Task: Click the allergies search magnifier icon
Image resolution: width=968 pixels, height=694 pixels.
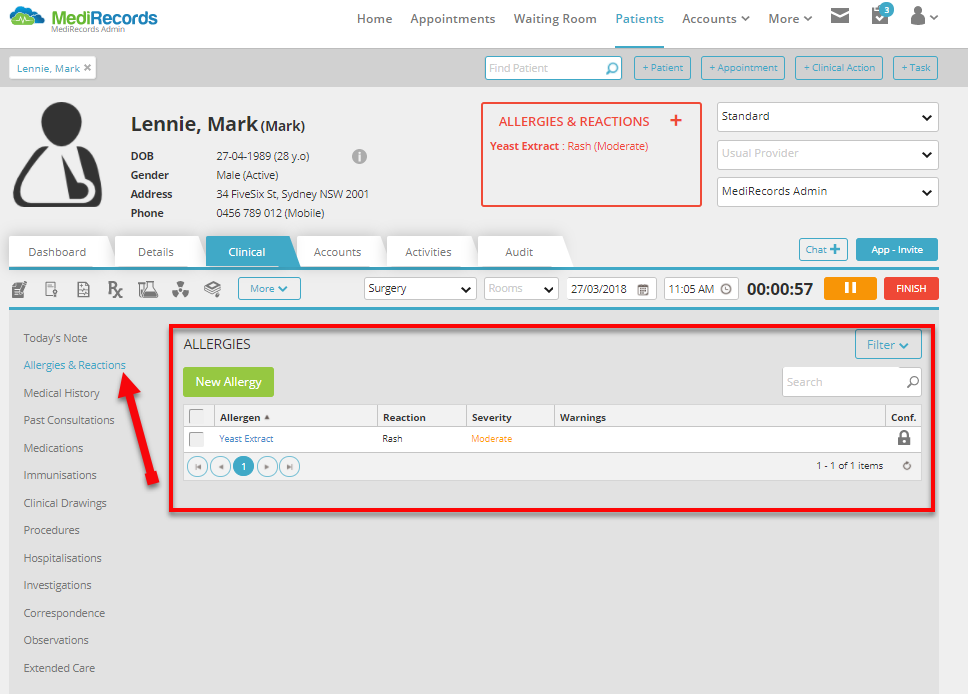Action: (x=912, y=382)
